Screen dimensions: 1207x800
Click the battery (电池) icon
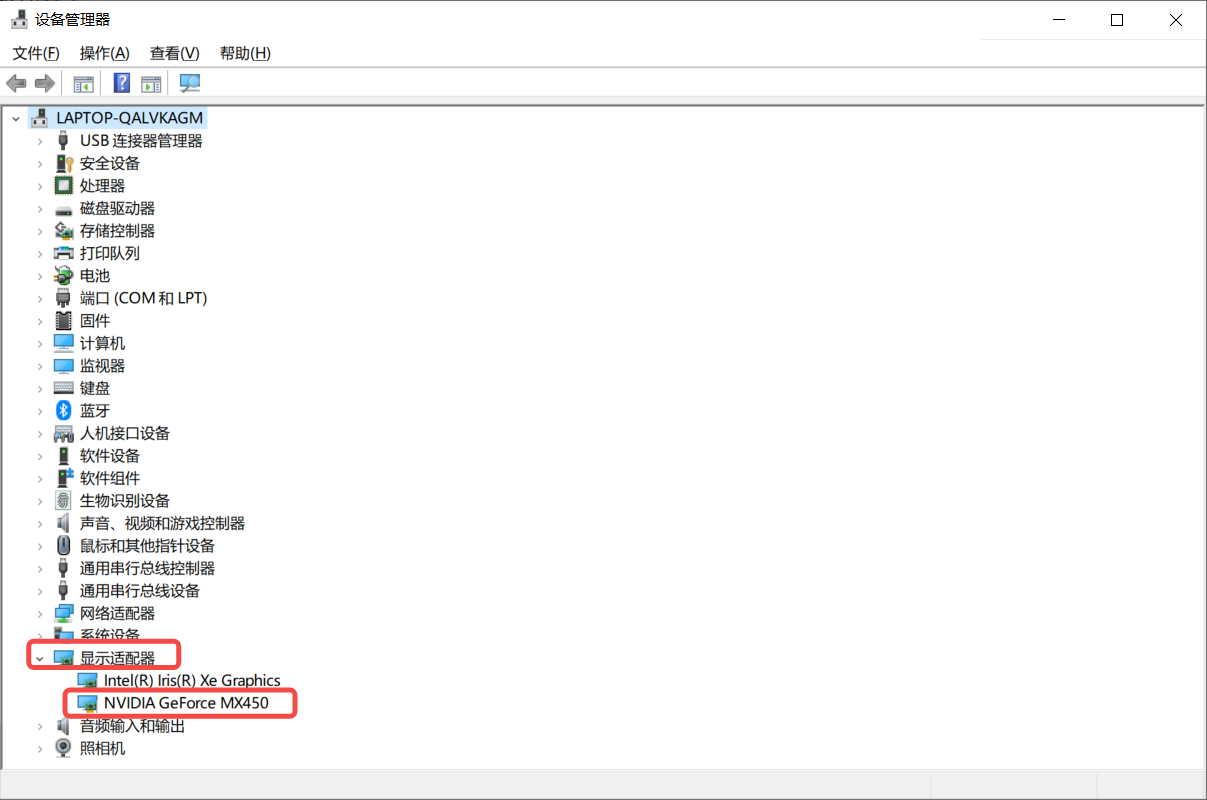tap(64, 276)
